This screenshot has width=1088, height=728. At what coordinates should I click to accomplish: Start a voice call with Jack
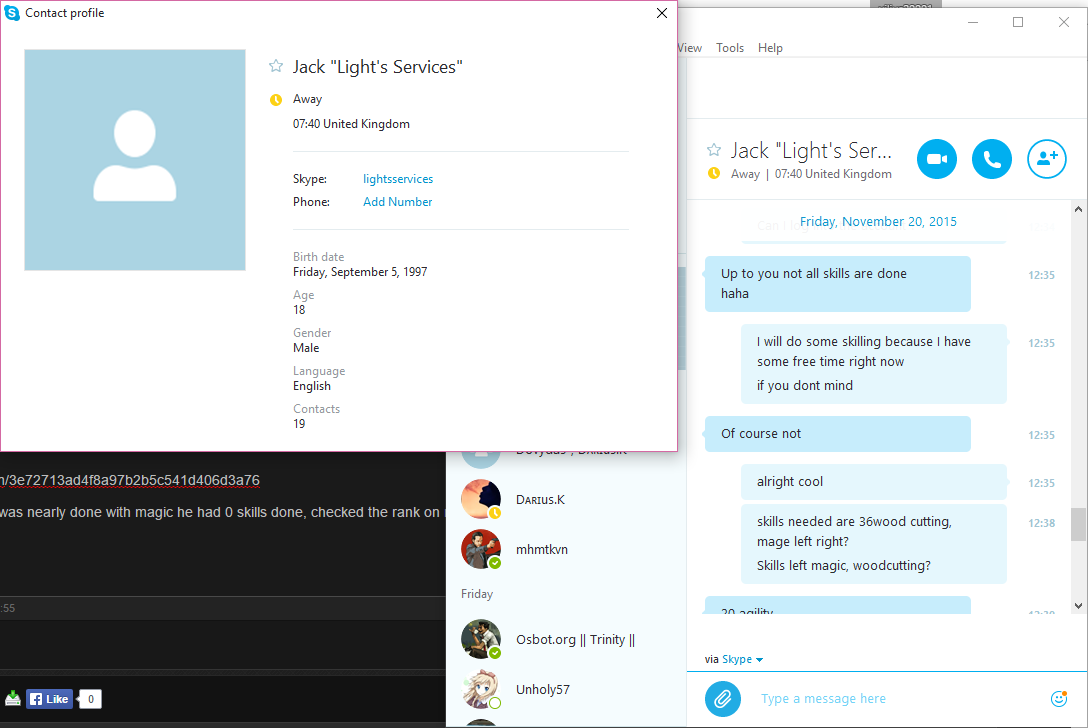coord(992,159)
